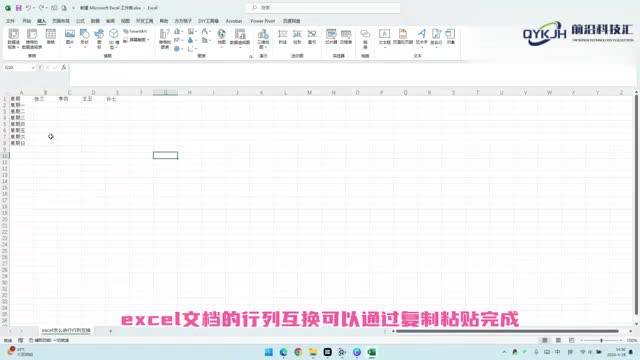
Task: Select column G header
Action: point(165,93)
